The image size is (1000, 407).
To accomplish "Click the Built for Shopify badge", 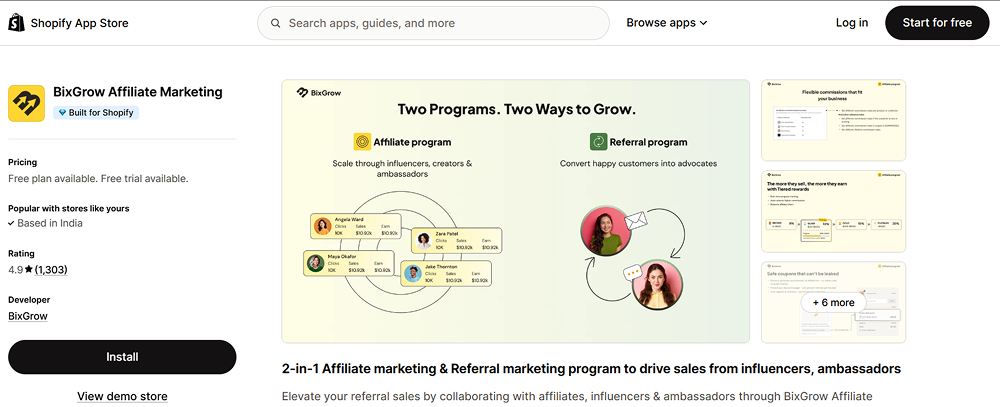I will [96, 112].
